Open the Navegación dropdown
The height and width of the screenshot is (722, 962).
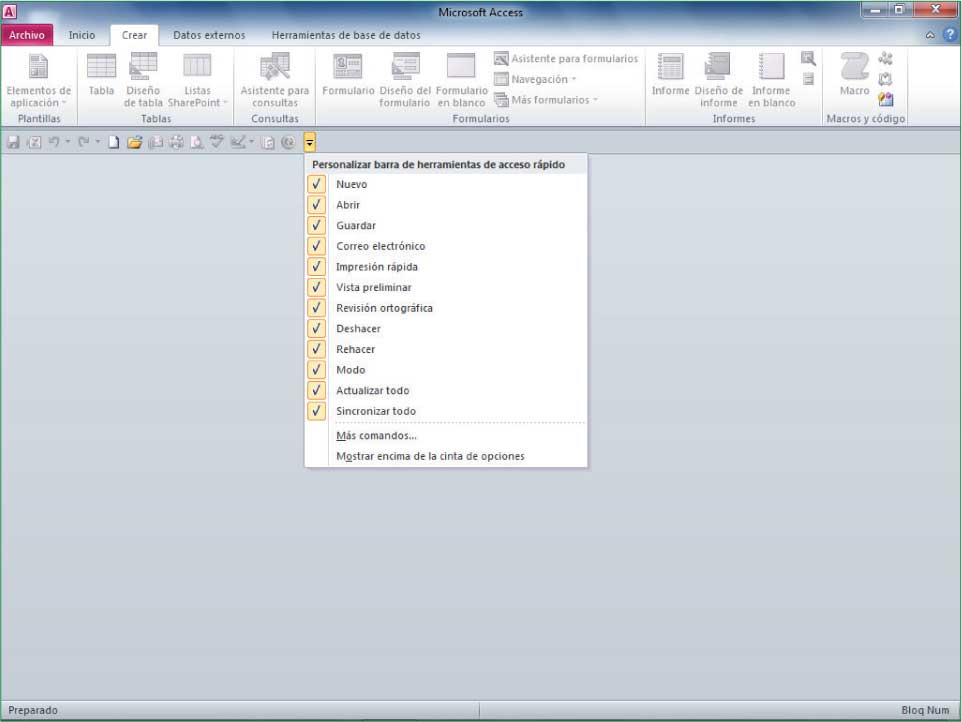click(536, 79)
